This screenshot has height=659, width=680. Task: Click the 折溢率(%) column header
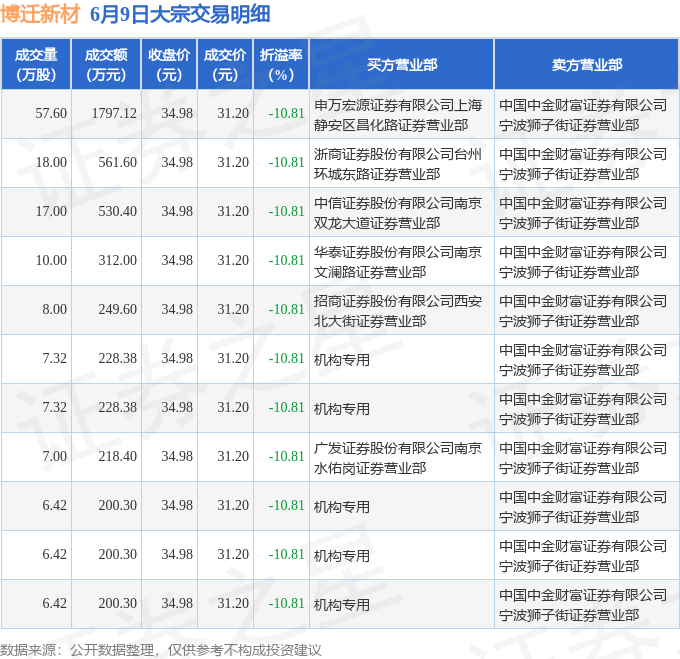click(x=281, y=65)
